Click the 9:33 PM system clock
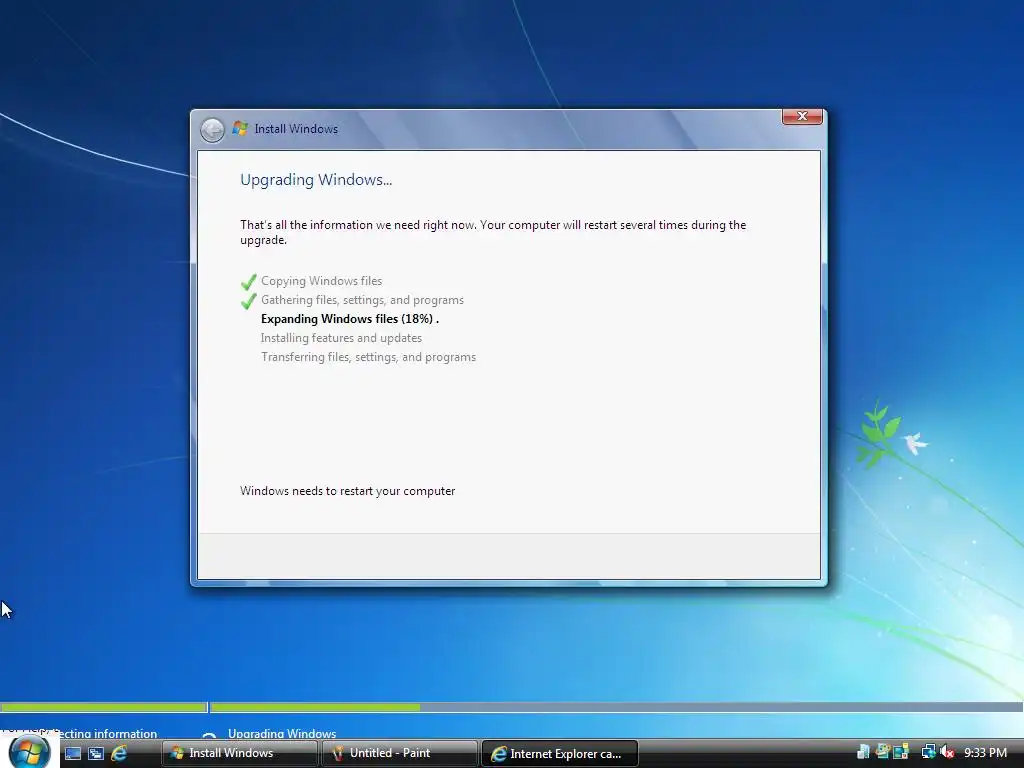This screenshot has height=768, width=1024. coord(985,753)
